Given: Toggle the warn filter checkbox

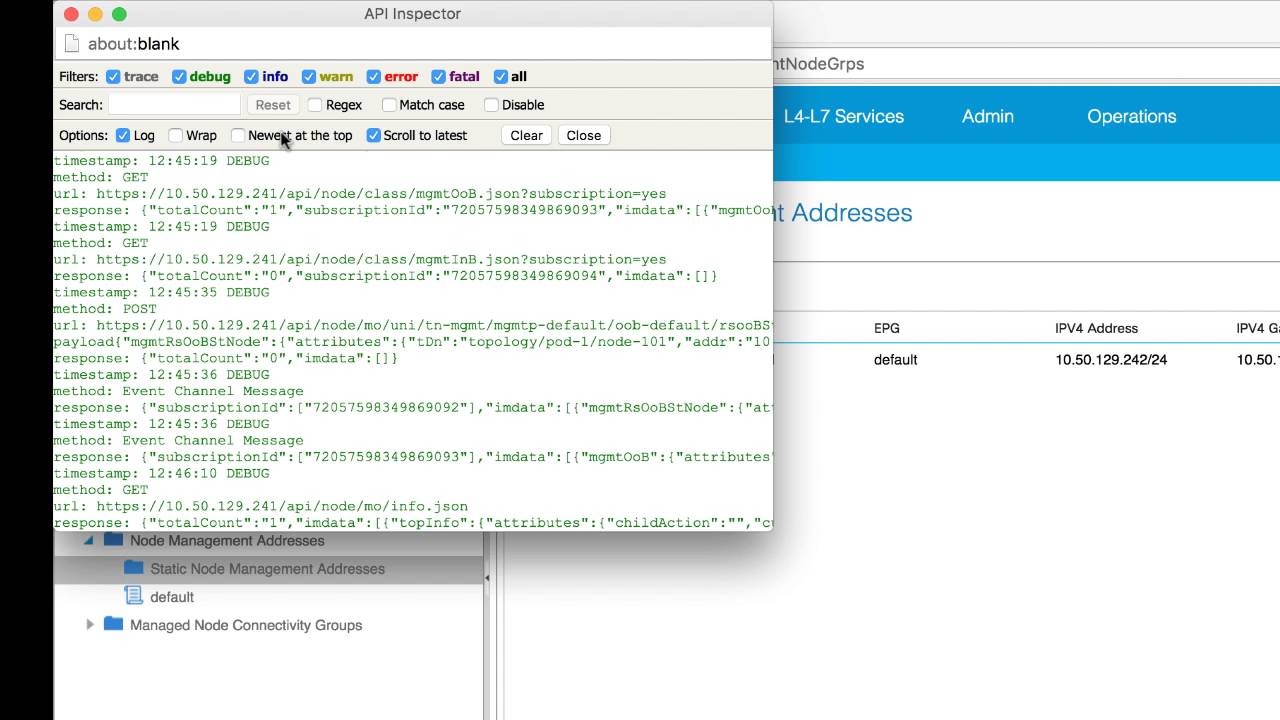Looking at the screenshot, I should coord(309,77).
